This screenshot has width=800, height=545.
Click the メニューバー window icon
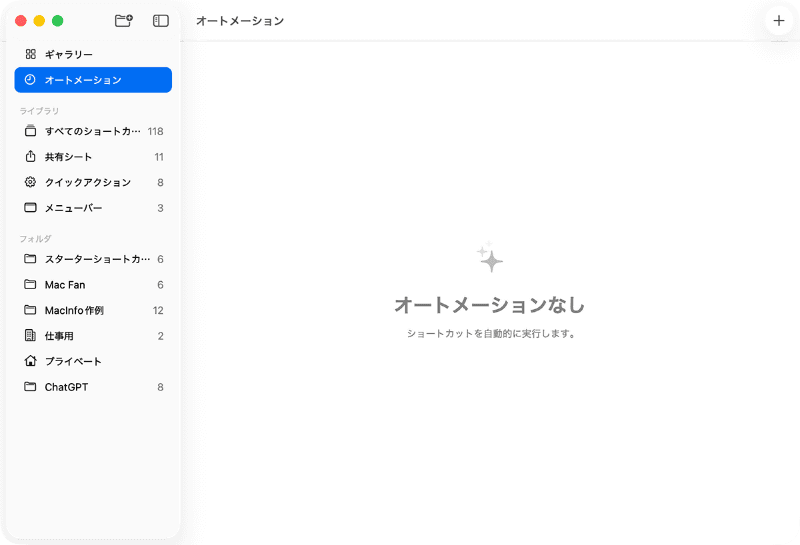click(31, 207)
